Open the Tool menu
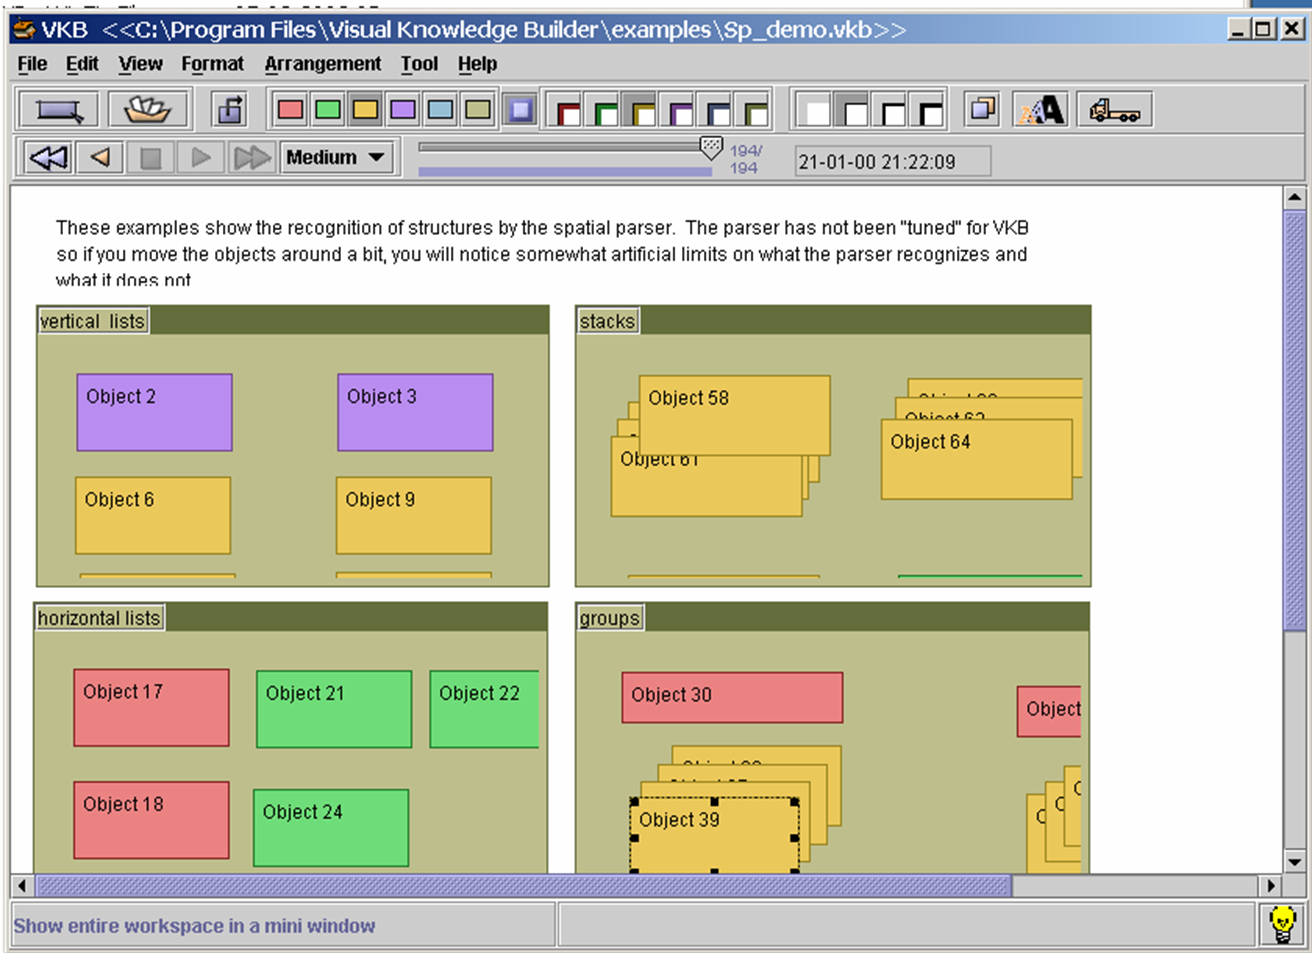 (x=420, y=64)
